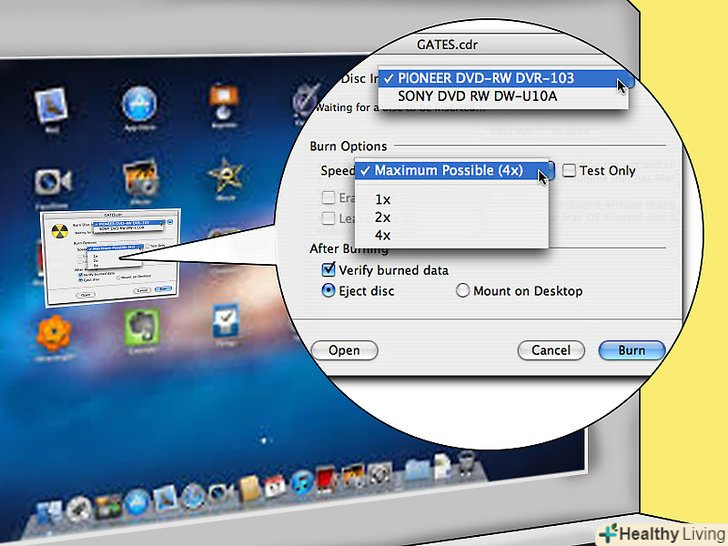Launch FaceTime from the Launchpad grid

pyautogui.click(x=52, y=182)
